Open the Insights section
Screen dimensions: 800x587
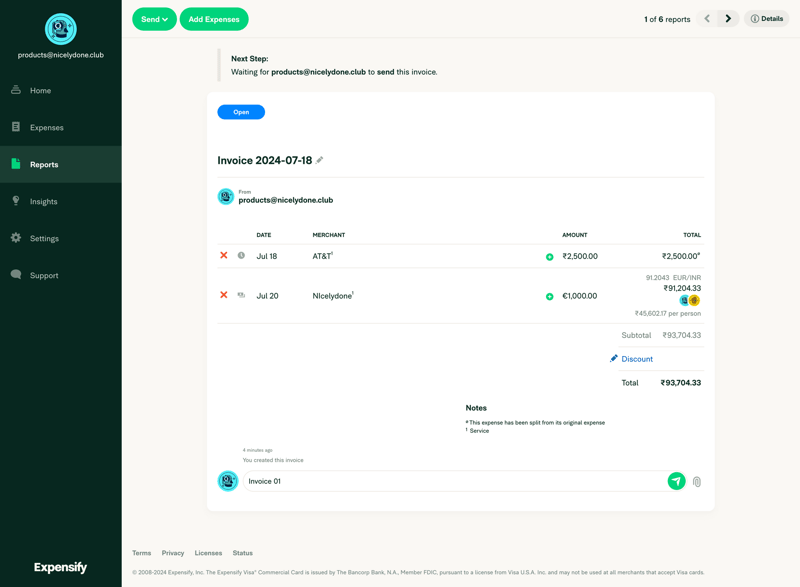[44, 201]
